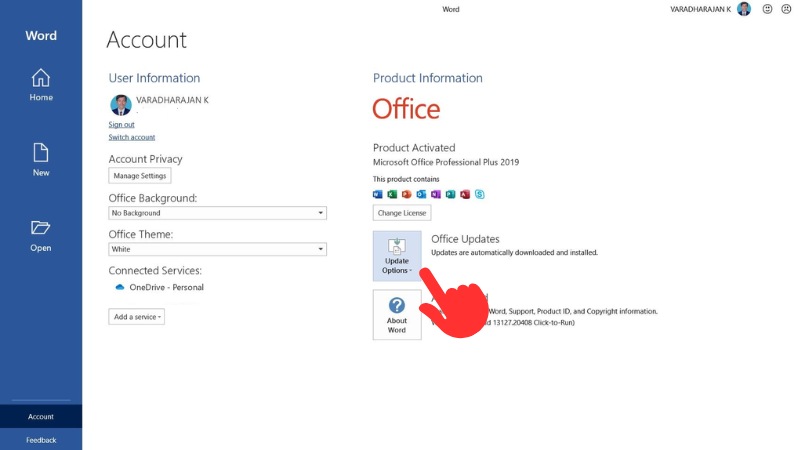Open the Feedback tab in sidebar

point(41,440)
